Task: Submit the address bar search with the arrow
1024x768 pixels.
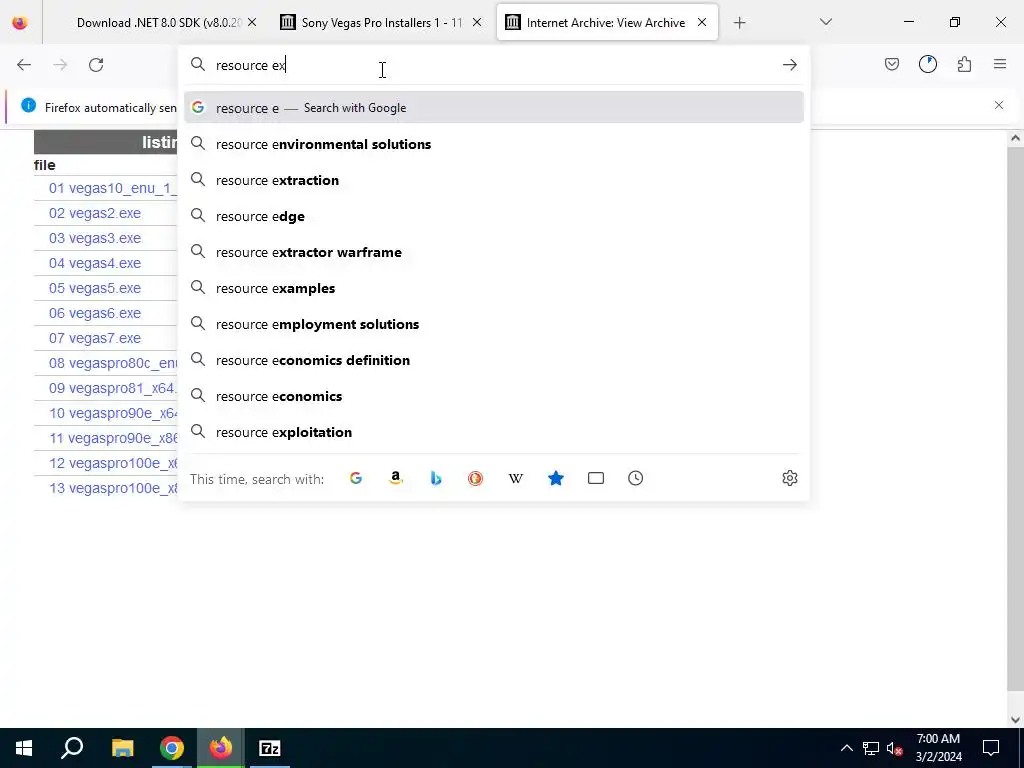Action: (790, 65)
